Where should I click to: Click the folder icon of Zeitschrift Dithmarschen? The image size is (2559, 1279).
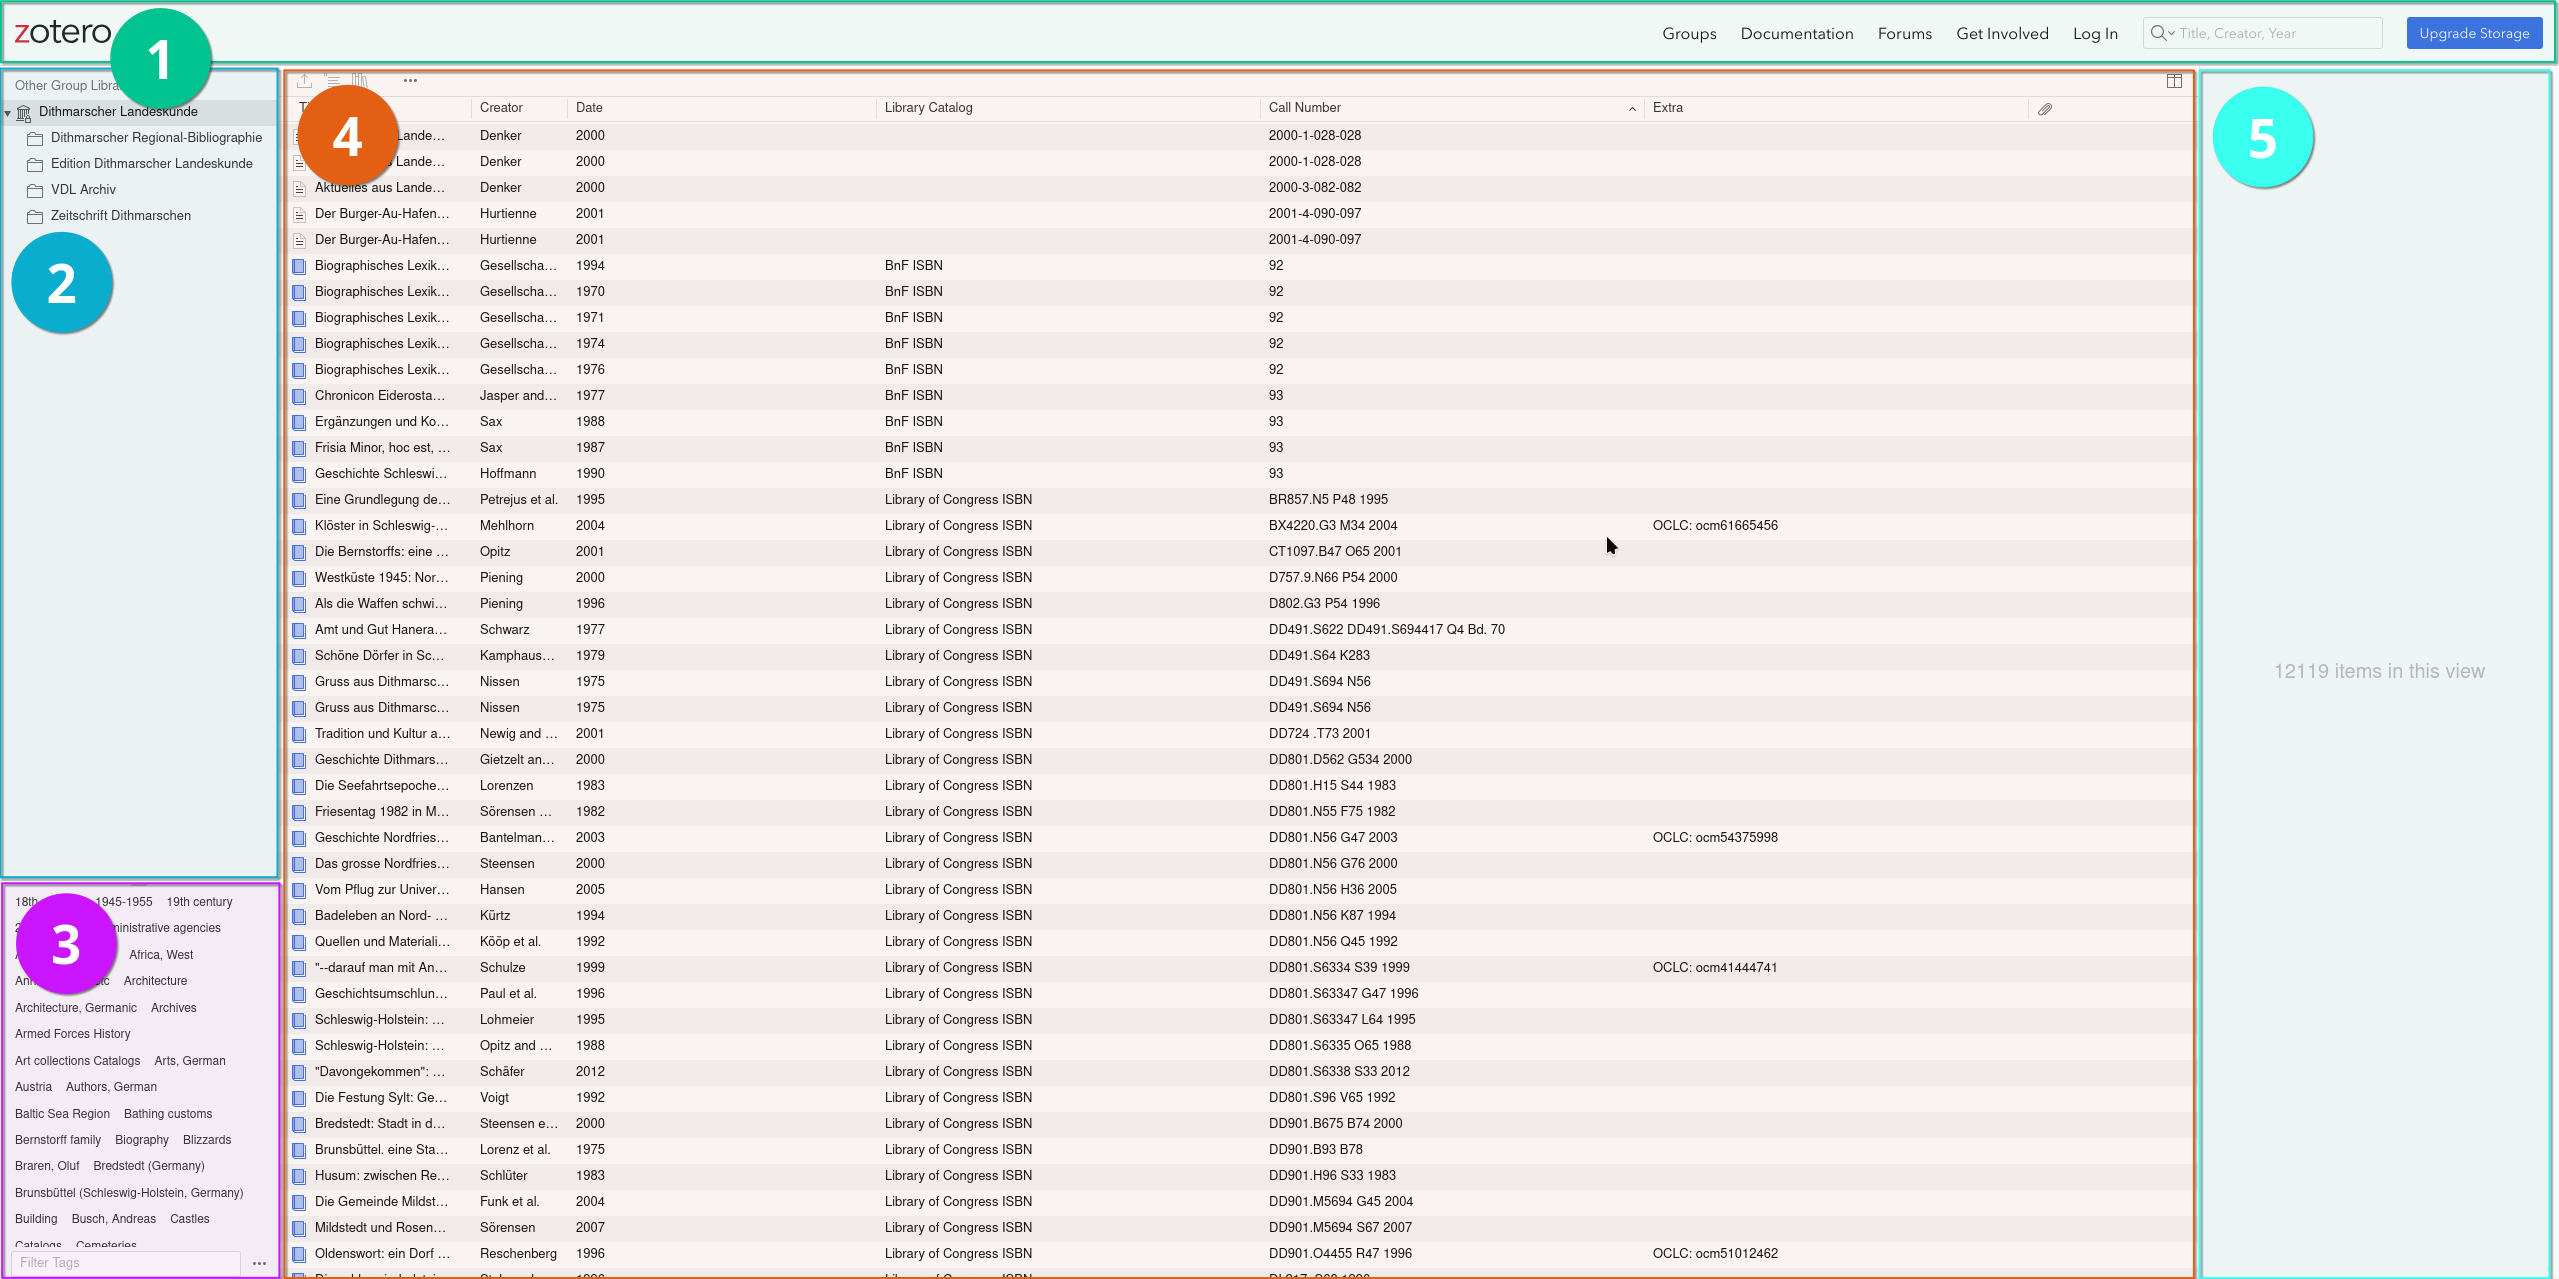(35, 216)
